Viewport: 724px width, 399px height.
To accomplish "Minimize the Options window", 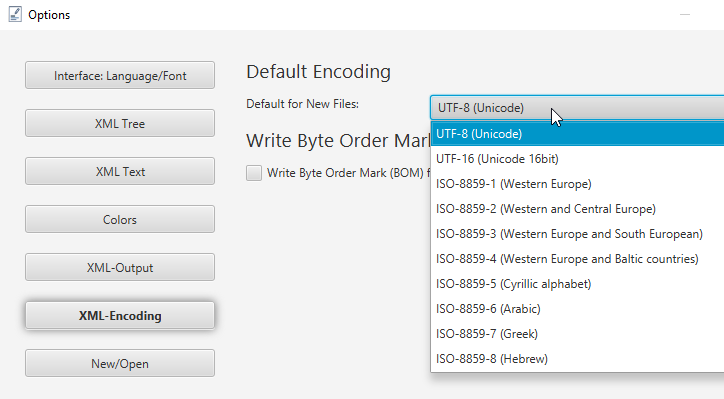I will click(685, 14).
